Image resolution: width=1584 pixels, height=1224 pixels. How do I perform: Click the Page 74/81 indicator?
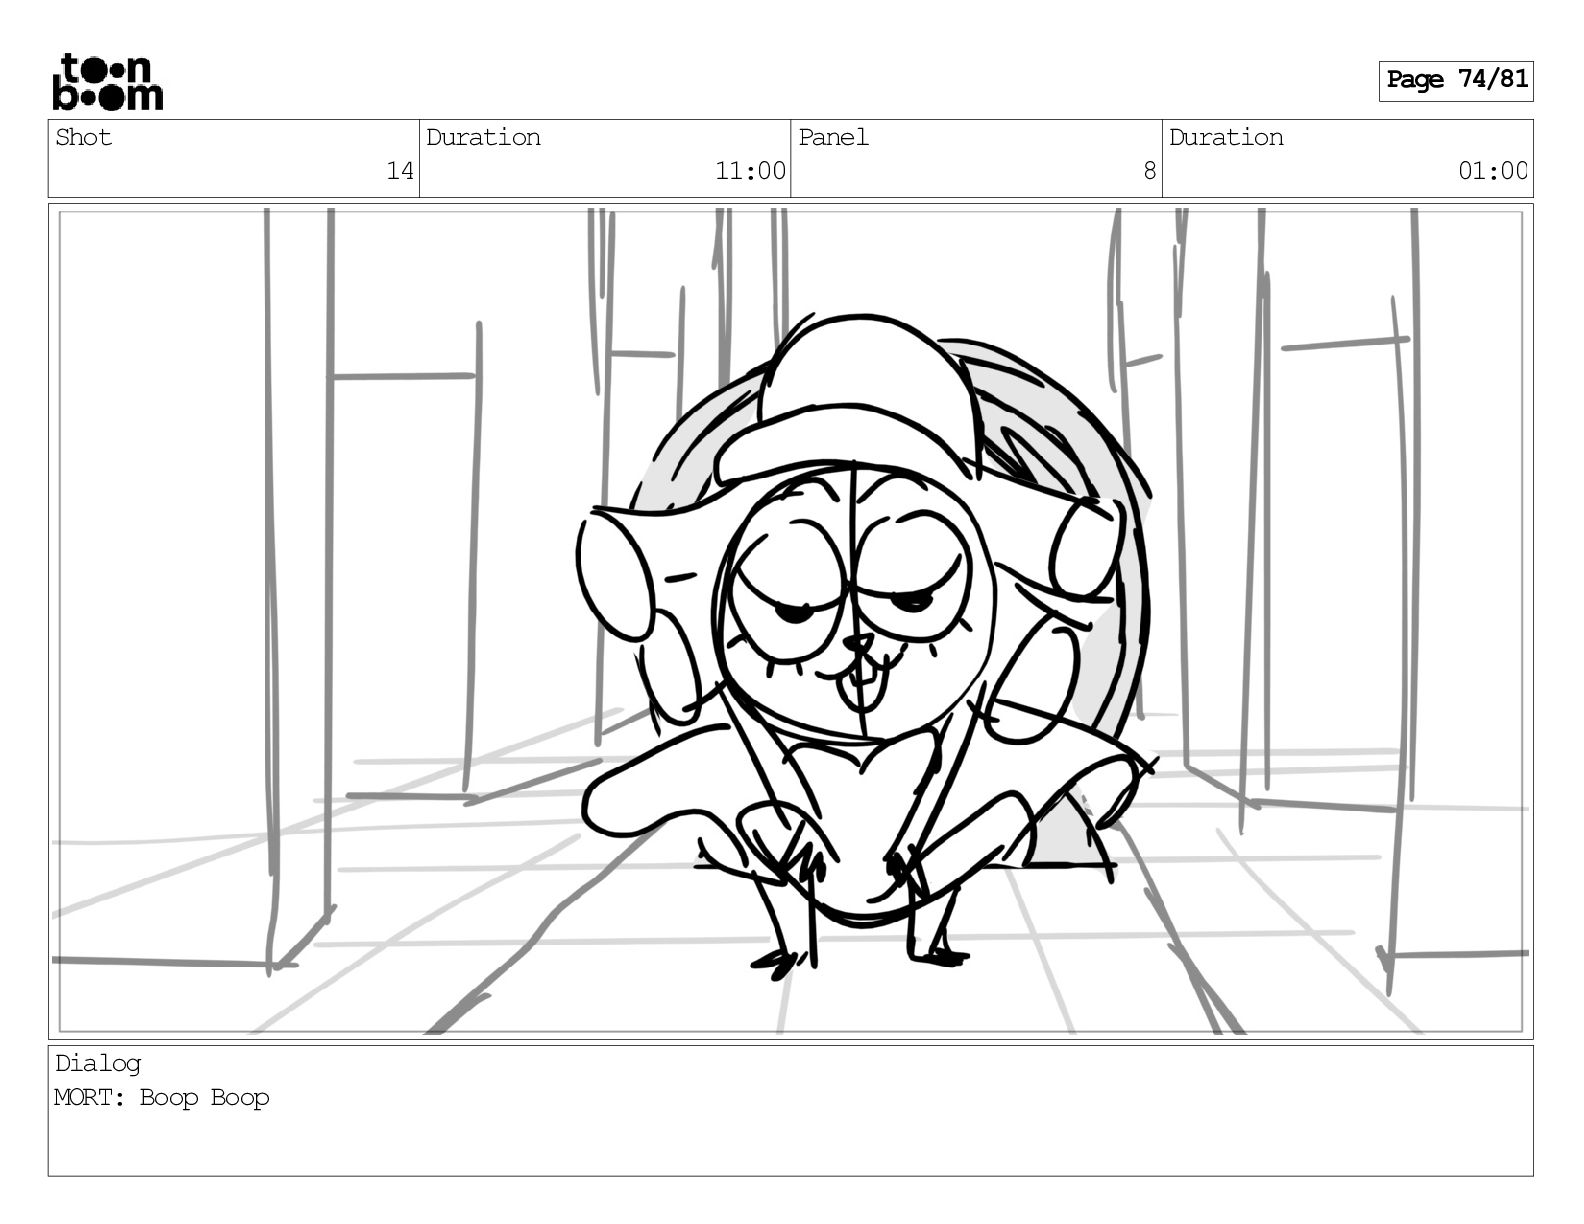(x=1456, y=80)
